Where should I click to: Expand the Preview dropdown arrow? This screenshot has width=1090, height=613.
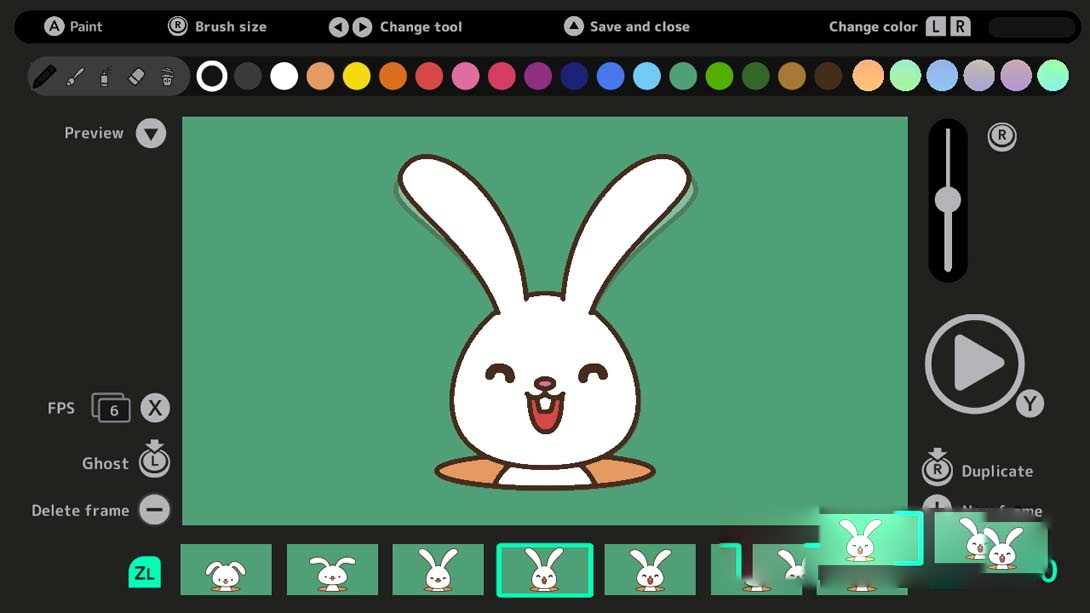151,133
